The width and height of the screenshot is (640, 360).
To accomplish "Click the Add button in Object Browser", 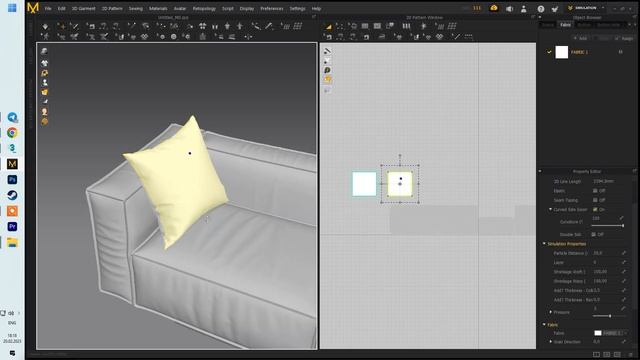I will [x=580, y=38].
